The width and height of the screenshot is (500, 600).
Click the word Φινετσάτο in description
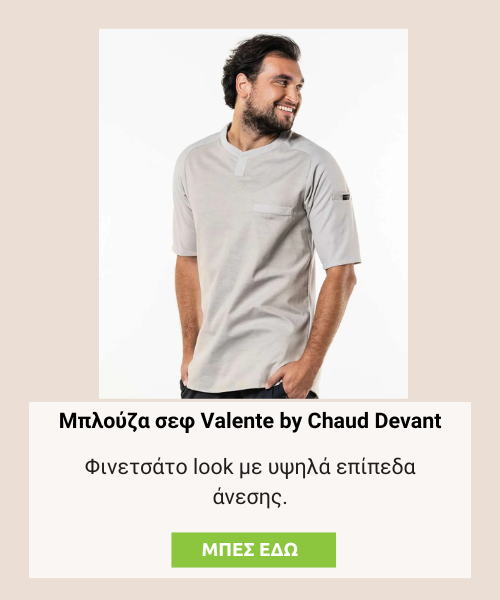pos(136,467)
